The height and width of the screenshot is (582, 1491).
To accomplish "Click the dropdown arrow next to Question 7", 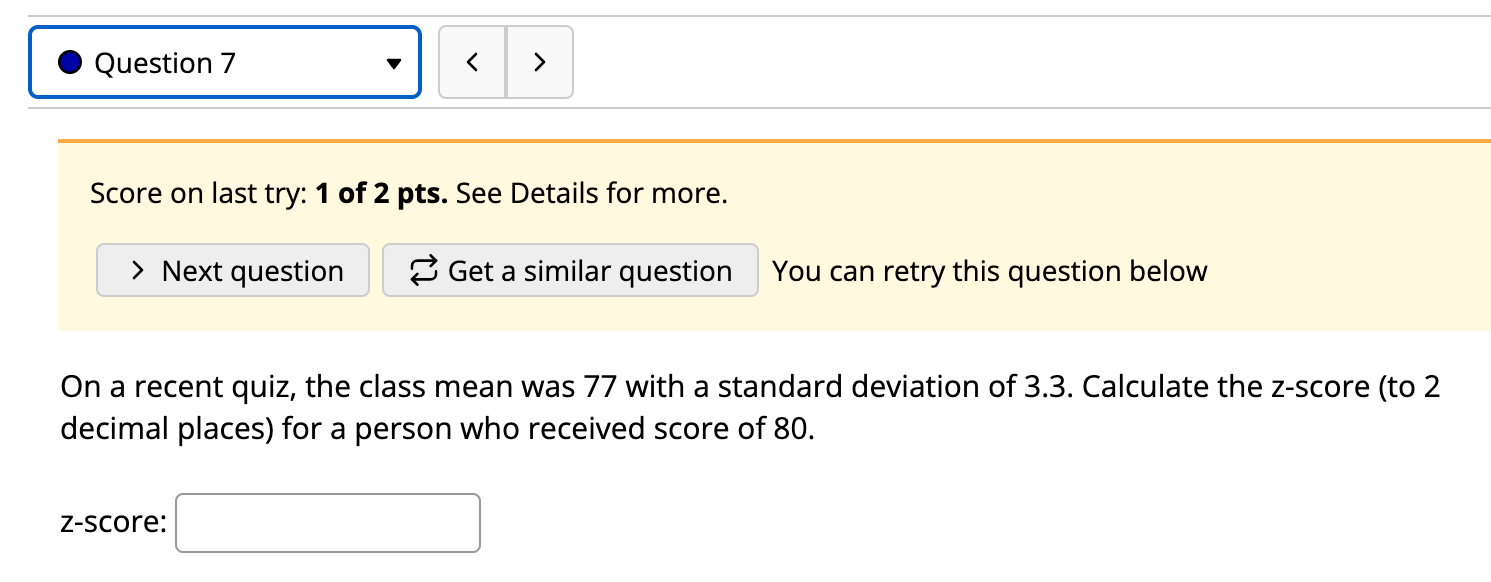I will [394, 61].
